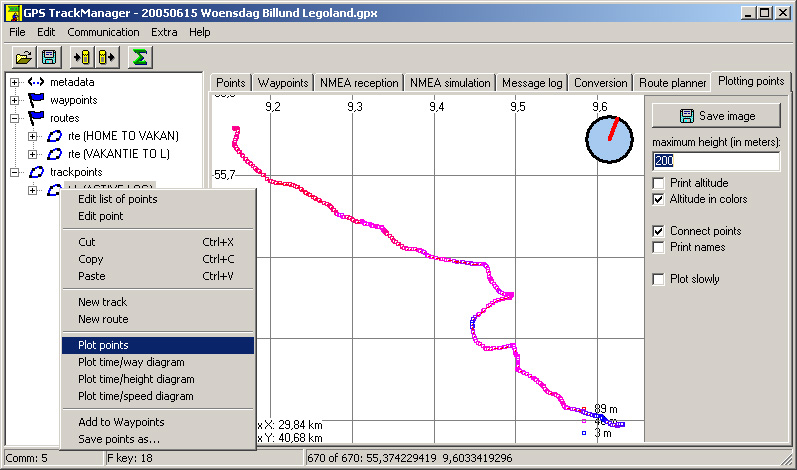Select the rte (VAKANTIE TO L) tree label

coord(118,153)
